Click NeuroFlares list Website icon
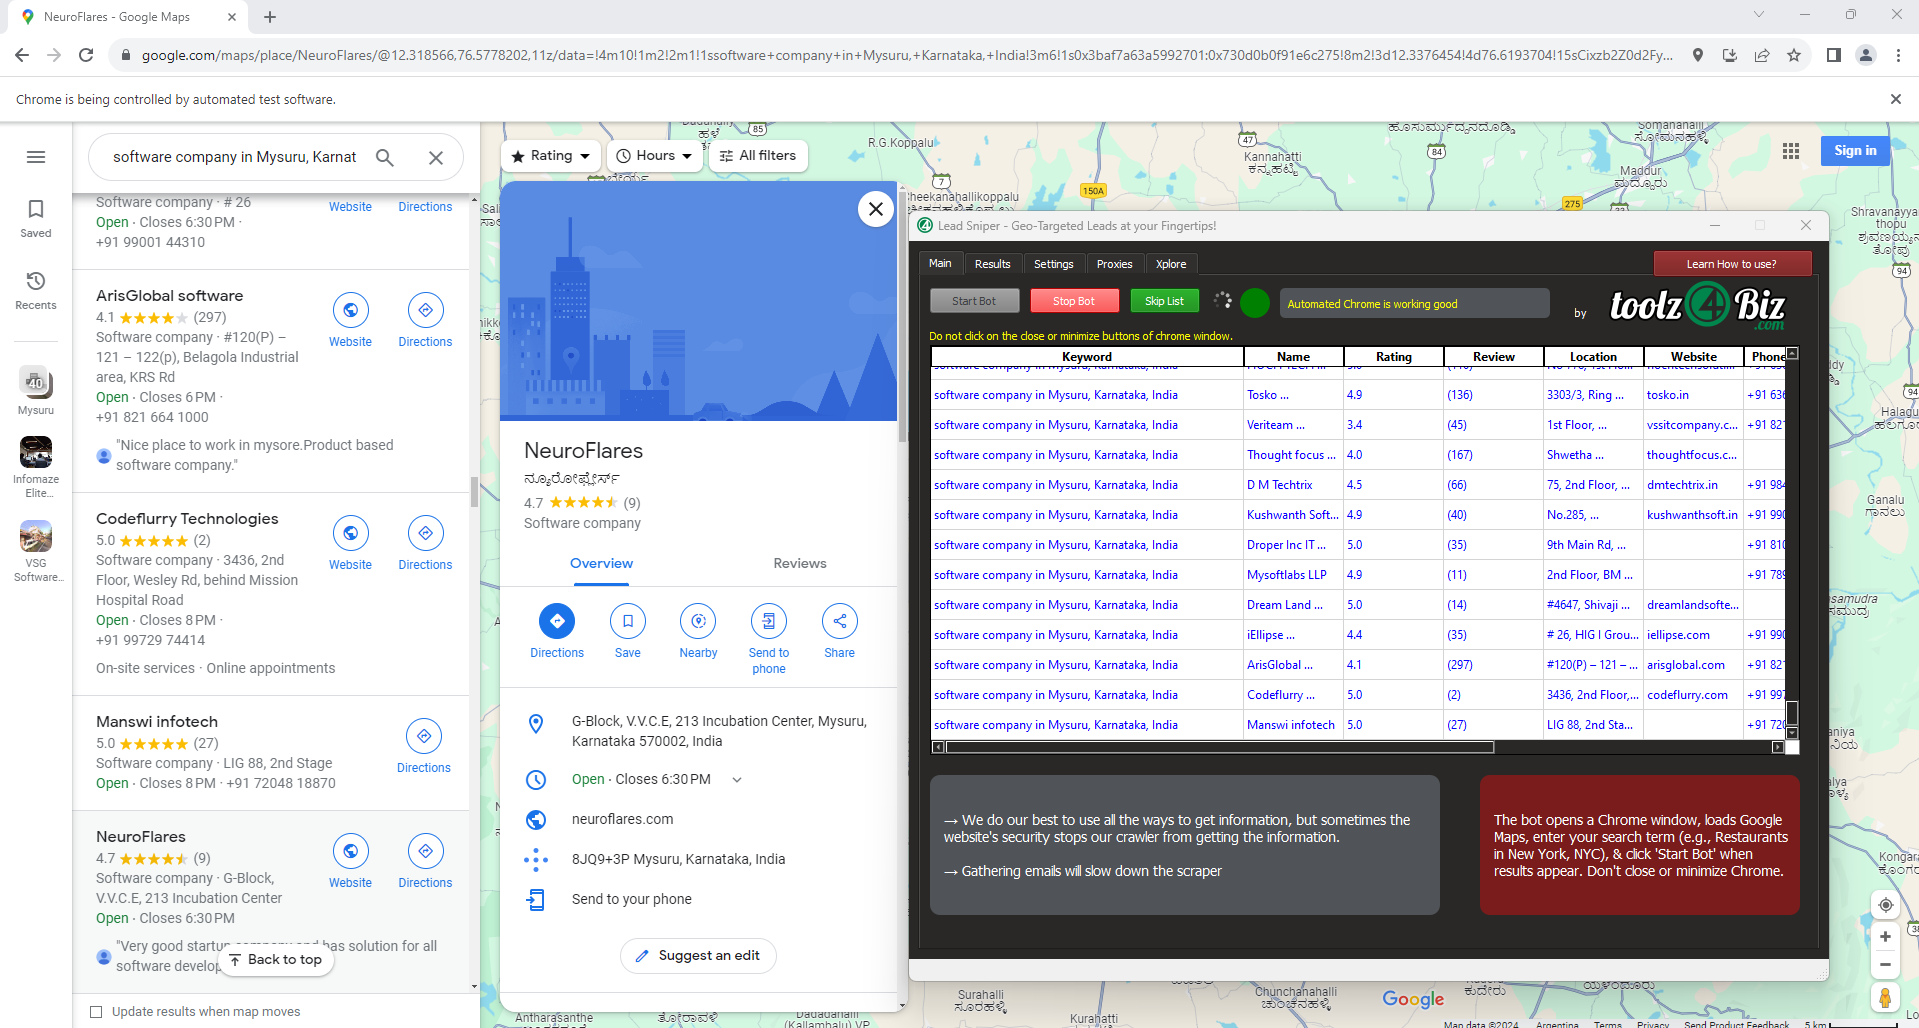The image size is (1919, 1028). pos(351,851)
